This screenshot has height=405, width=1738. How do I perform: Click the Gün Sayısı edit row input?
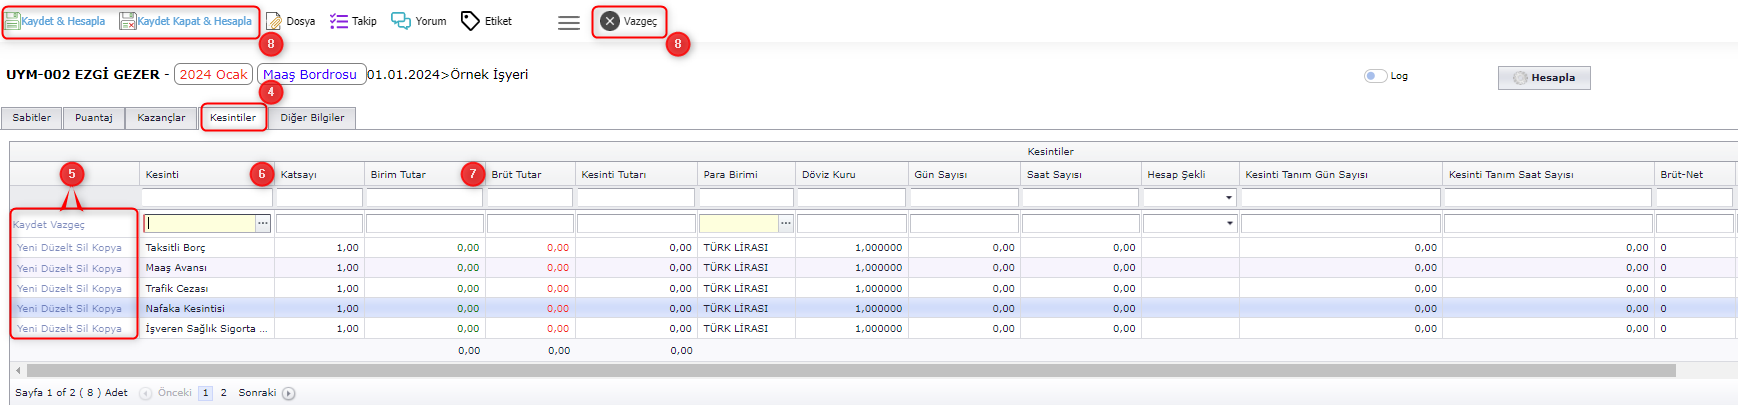coord(964,224)
